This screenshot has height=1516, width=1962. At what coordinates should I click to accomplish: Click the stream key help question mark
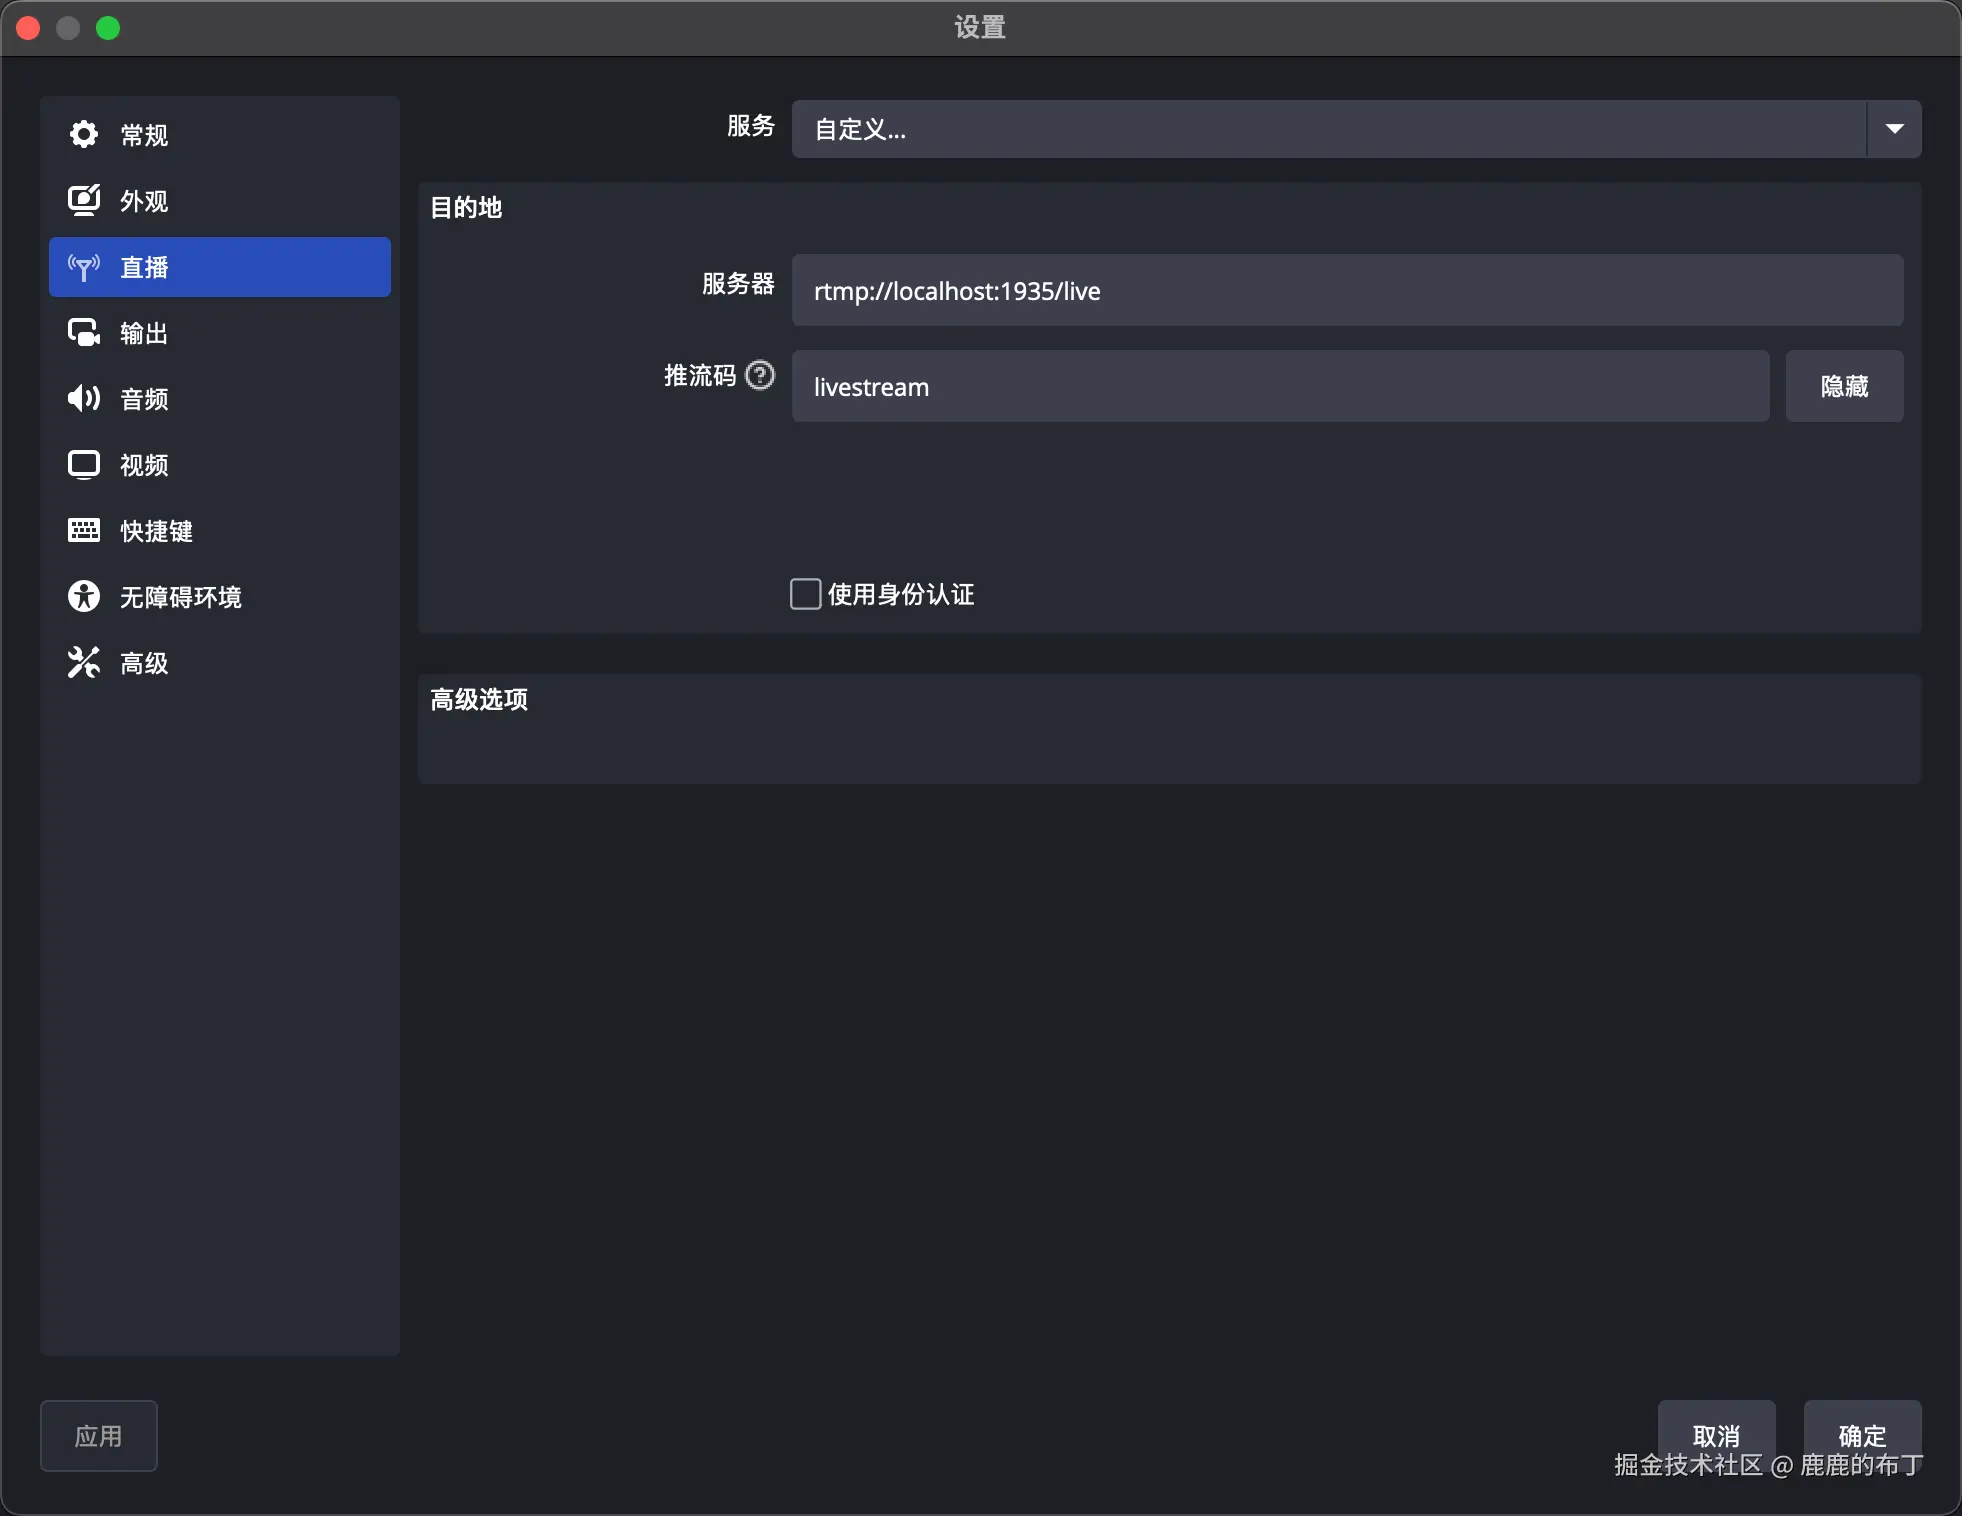click(x=760, y=375)
